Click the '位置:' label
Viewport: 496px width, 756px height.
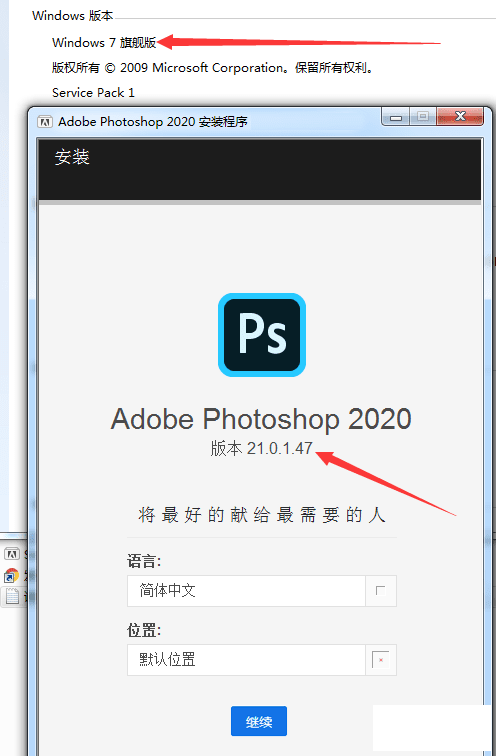[144, 630]
